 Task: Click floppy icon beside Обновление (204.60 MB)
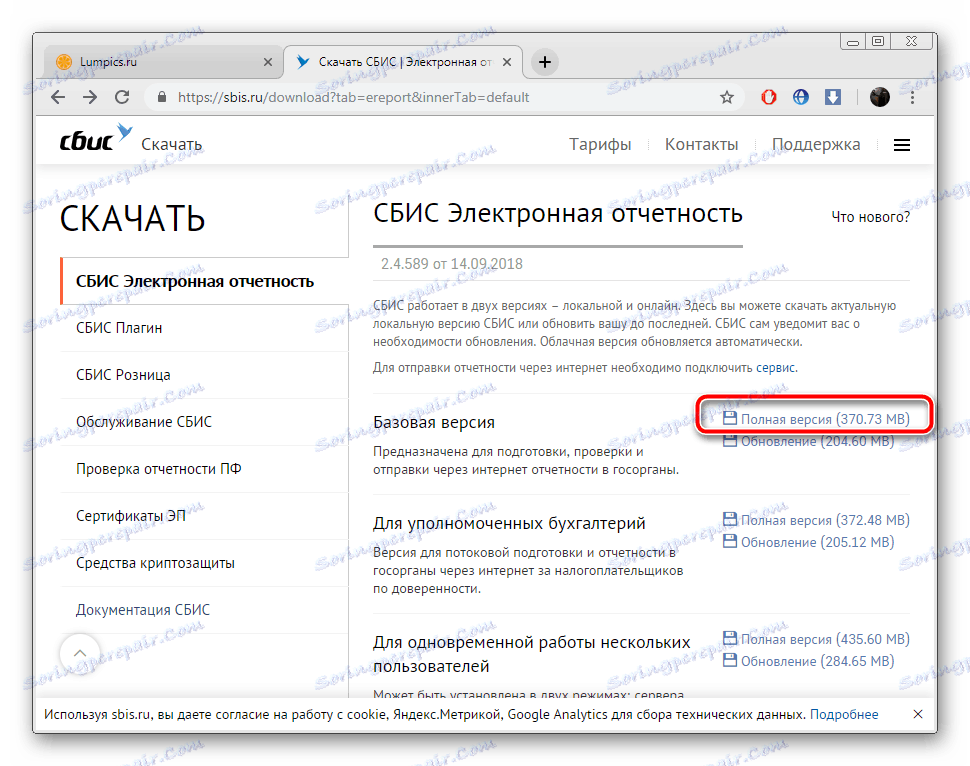click(730, 441)
